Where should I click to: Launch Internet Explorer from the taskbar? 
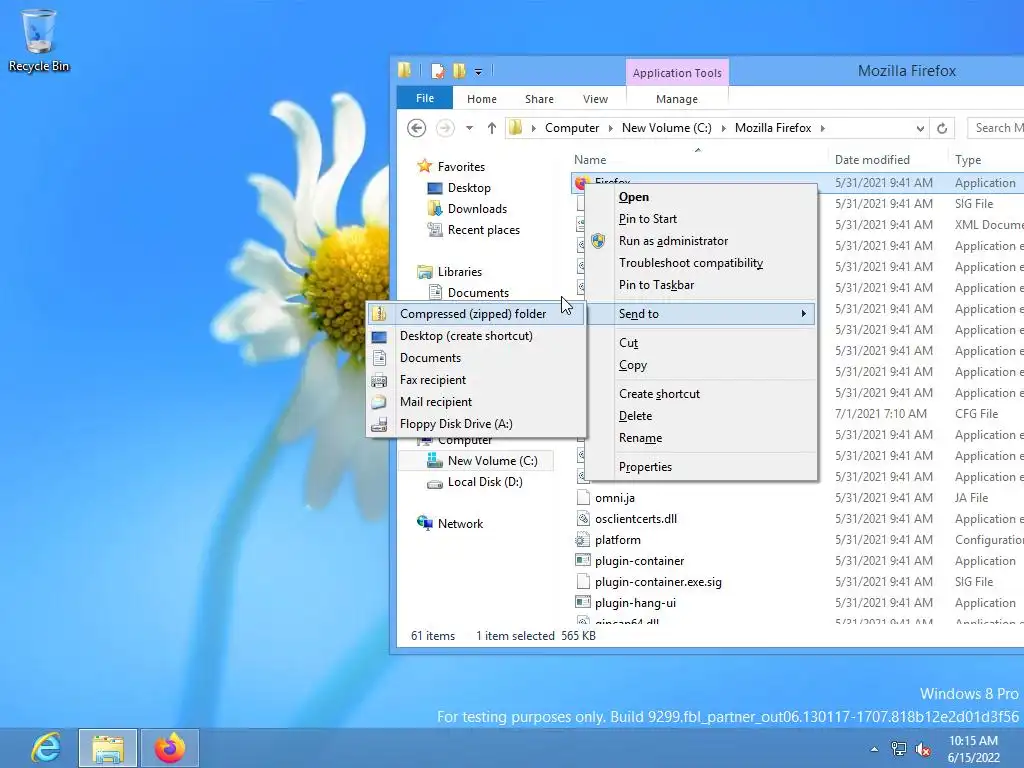pos(46,748)
